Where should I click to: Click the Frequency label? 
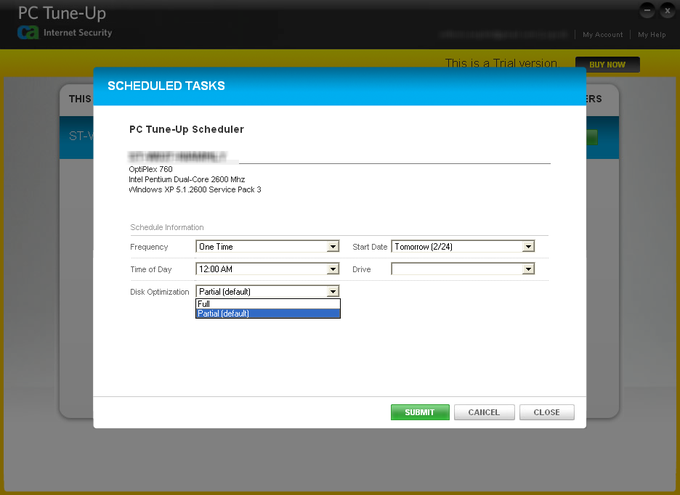[x=149, y=247]
